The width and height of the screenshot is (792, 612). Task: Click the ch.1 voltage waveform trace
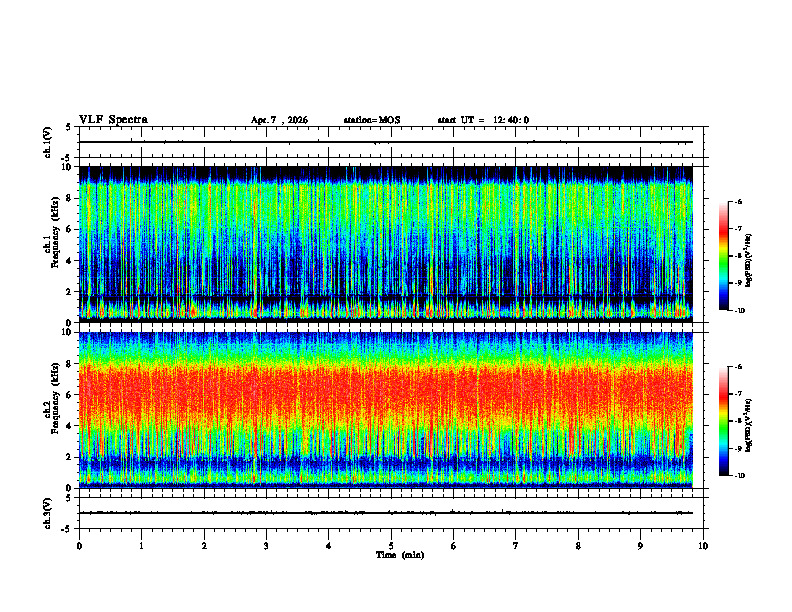point(386,142)
